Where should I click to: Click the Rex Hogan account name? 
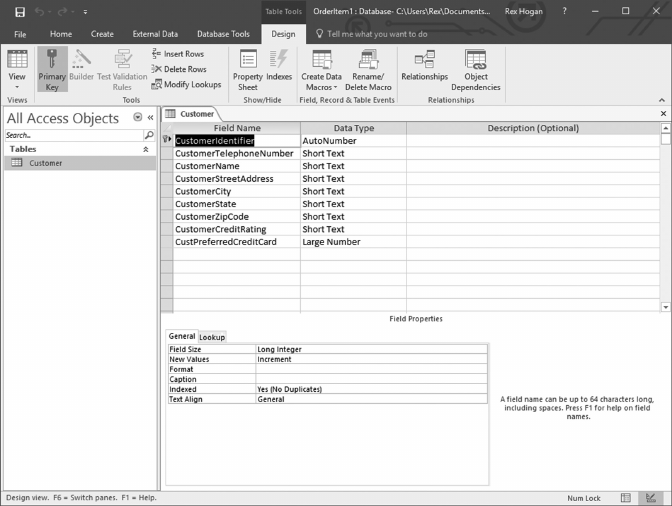pyautogui.click(x=523, y=12)
